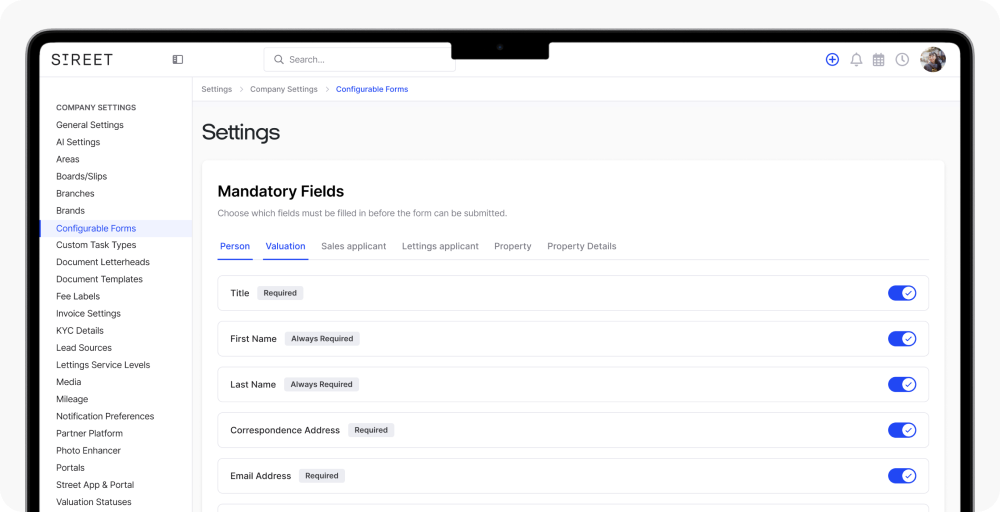The height and width of the screenshot is (512, 1000).
Task: Open Boards/Slips in sidebar
Action: point(82,177)
